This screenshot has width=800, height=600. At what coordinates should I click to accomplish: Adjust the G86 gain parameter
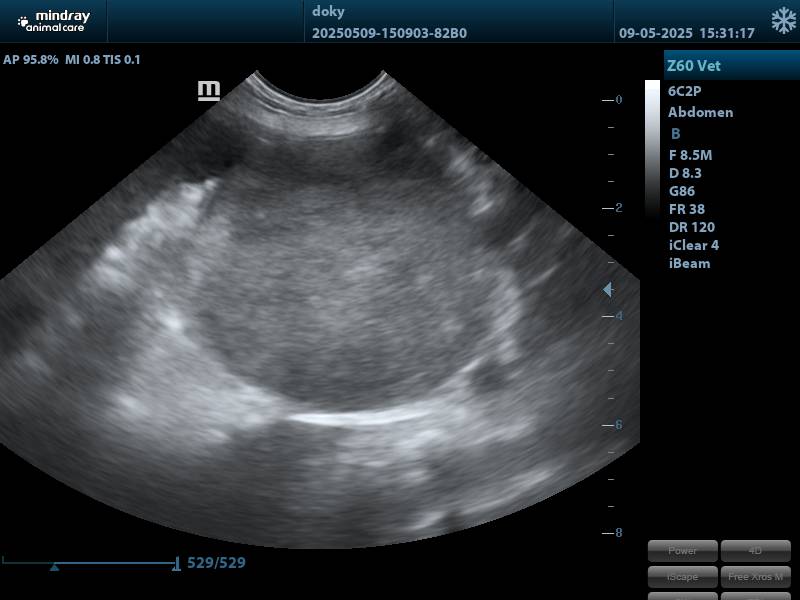(x=682, y=191)
